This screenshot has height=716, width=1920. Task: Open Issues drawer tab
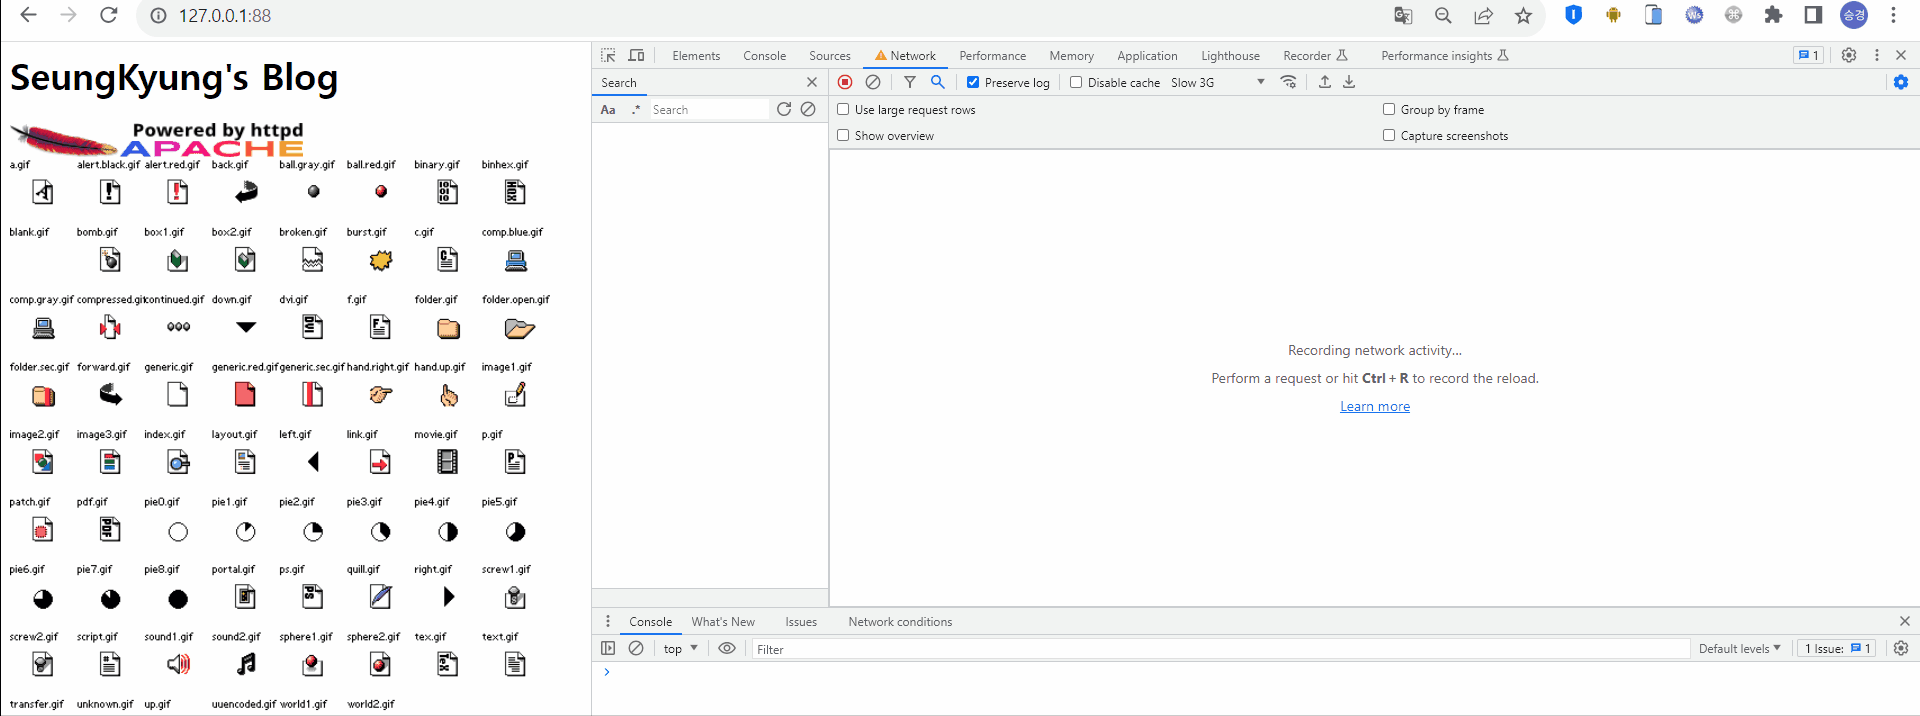(801, 622)
